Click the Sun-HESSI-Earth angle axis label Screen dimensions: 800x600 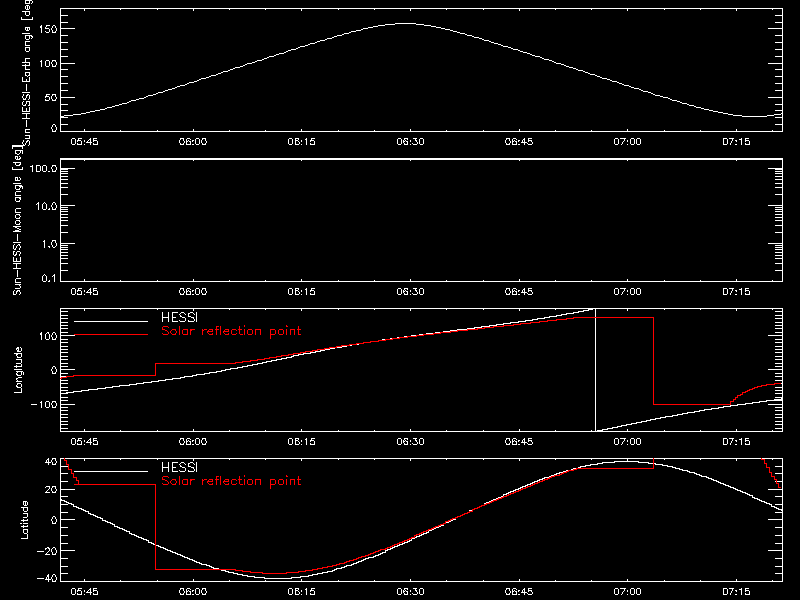coord(27,73)
